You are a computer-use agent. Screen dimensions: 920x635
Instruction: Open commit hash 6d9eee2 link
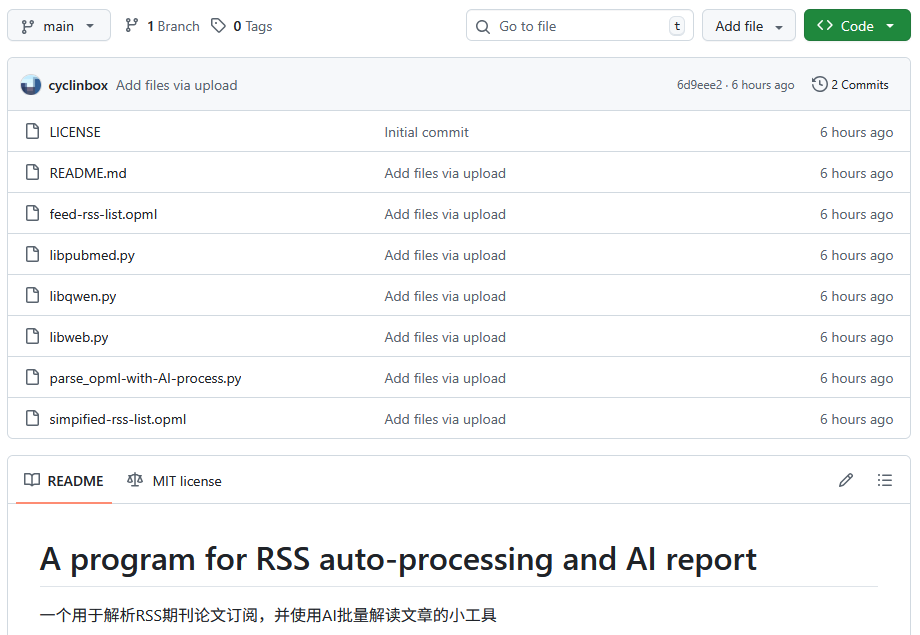point(699,85)
